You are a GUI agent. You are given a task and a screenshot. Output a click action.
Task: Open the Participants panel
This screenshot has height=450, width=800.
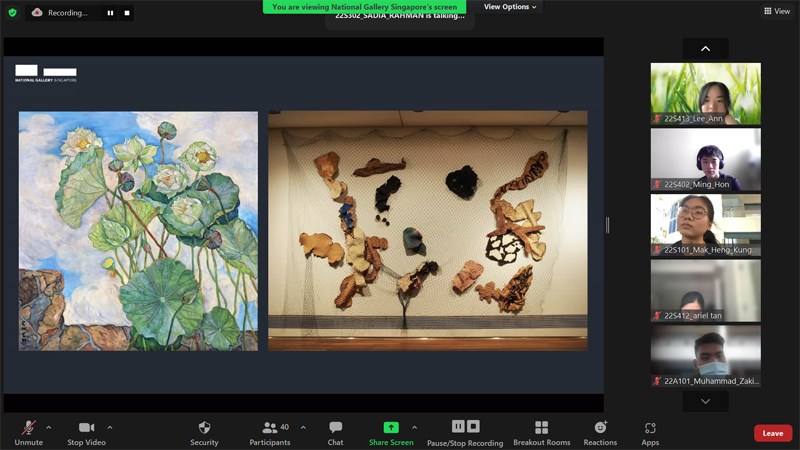point(269,431)
